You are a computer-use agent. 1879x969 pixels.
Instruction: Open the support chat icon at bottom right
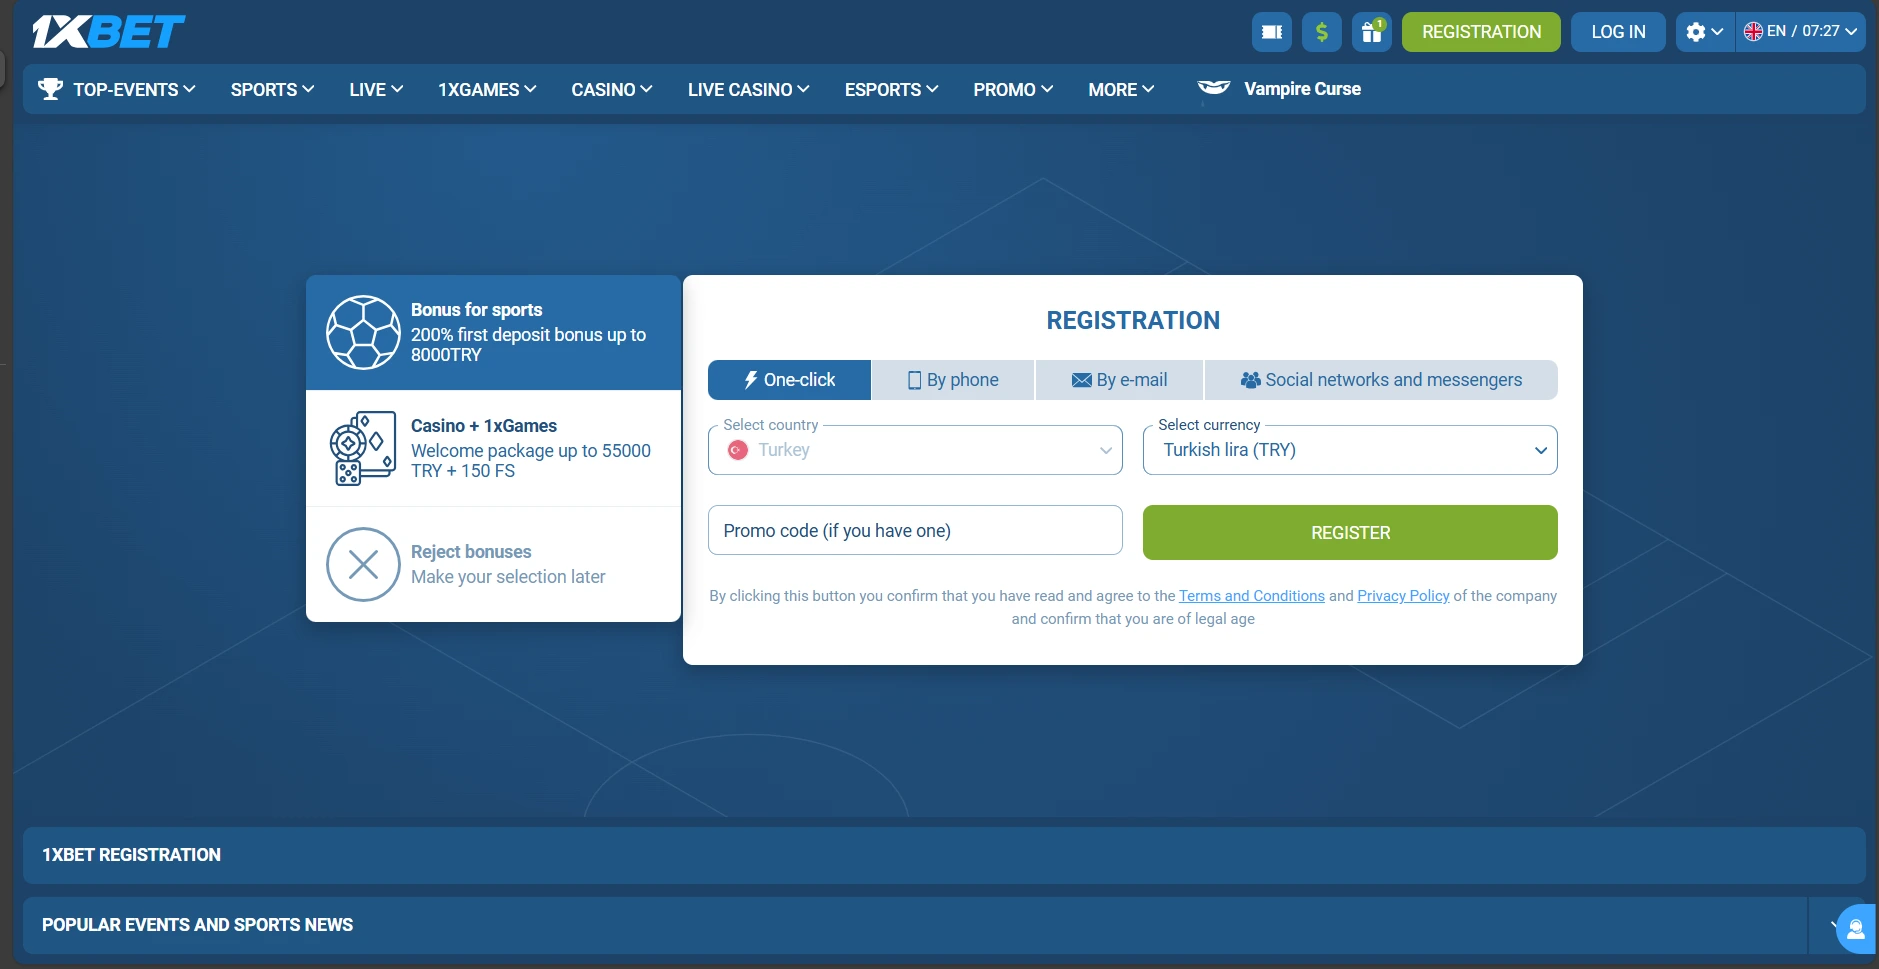[x=1854, y=927]
